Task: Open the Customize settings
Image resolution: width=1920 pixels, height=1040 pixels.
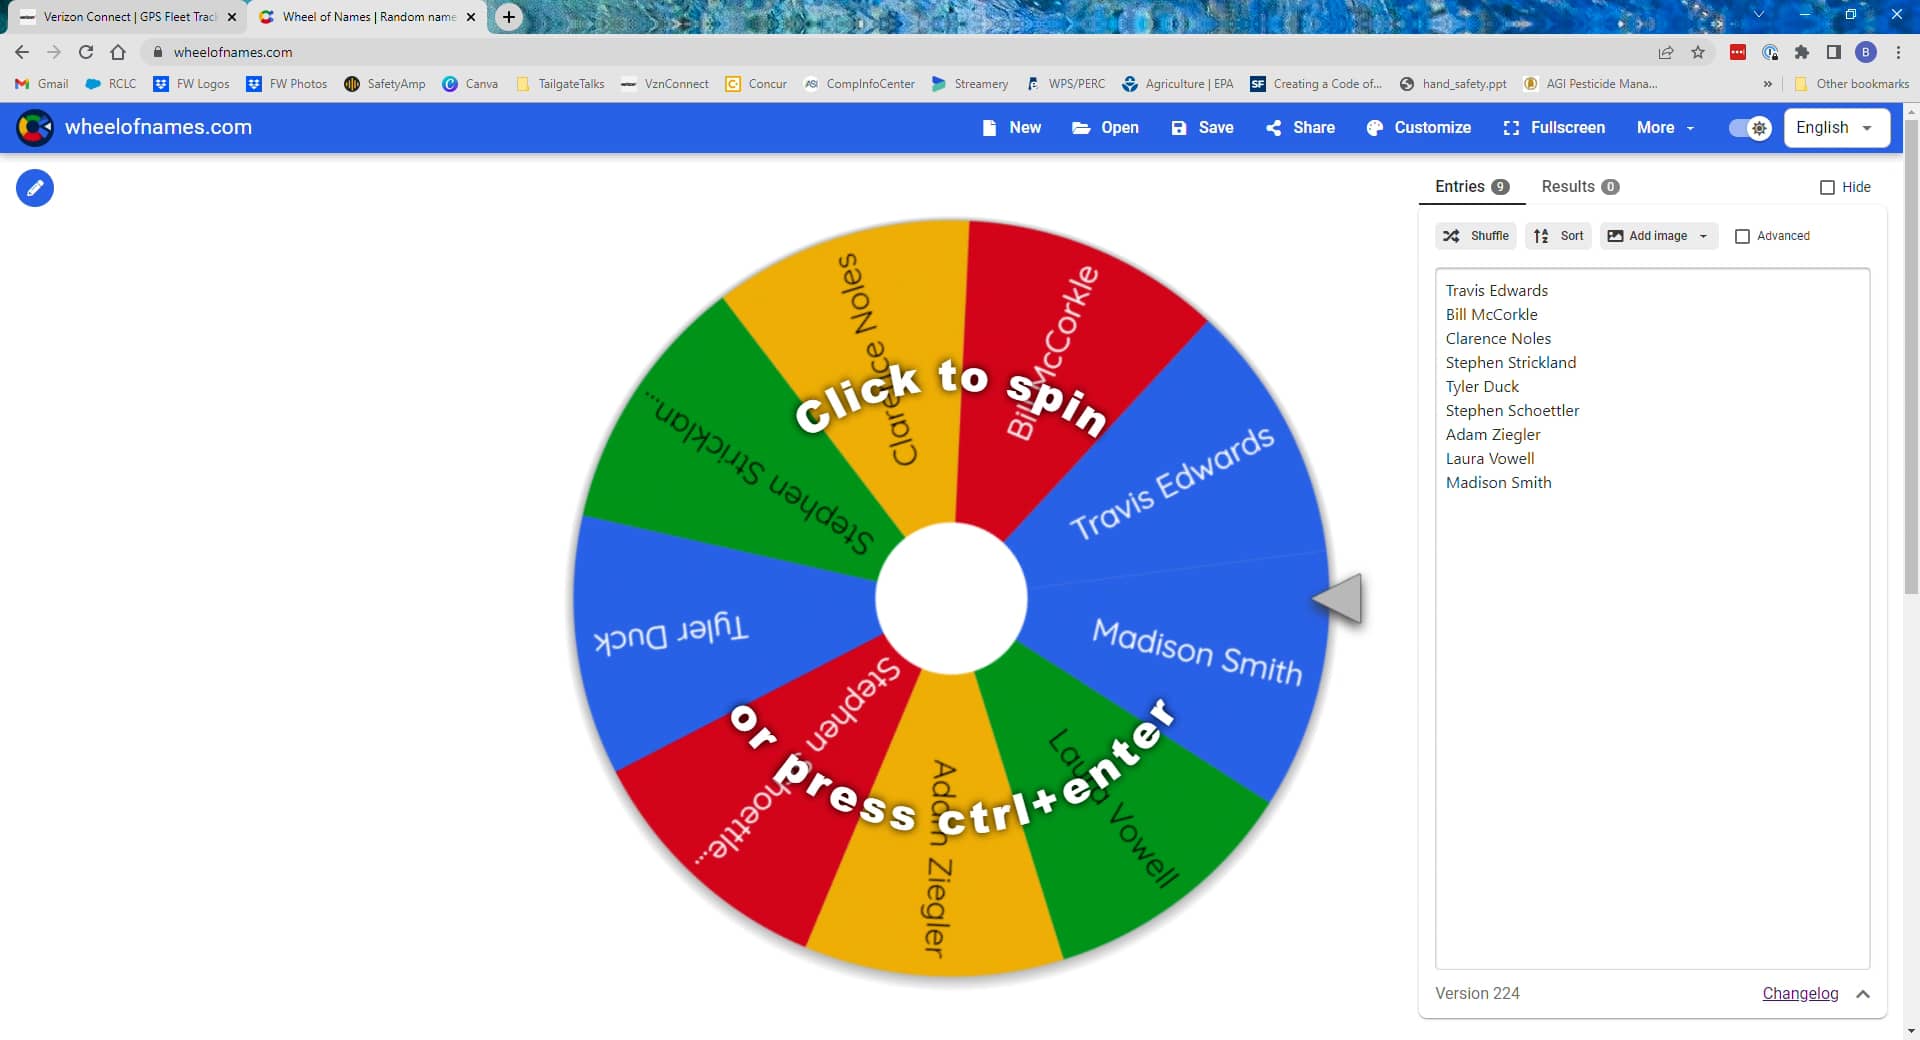Action: (x=1418, y=127)
